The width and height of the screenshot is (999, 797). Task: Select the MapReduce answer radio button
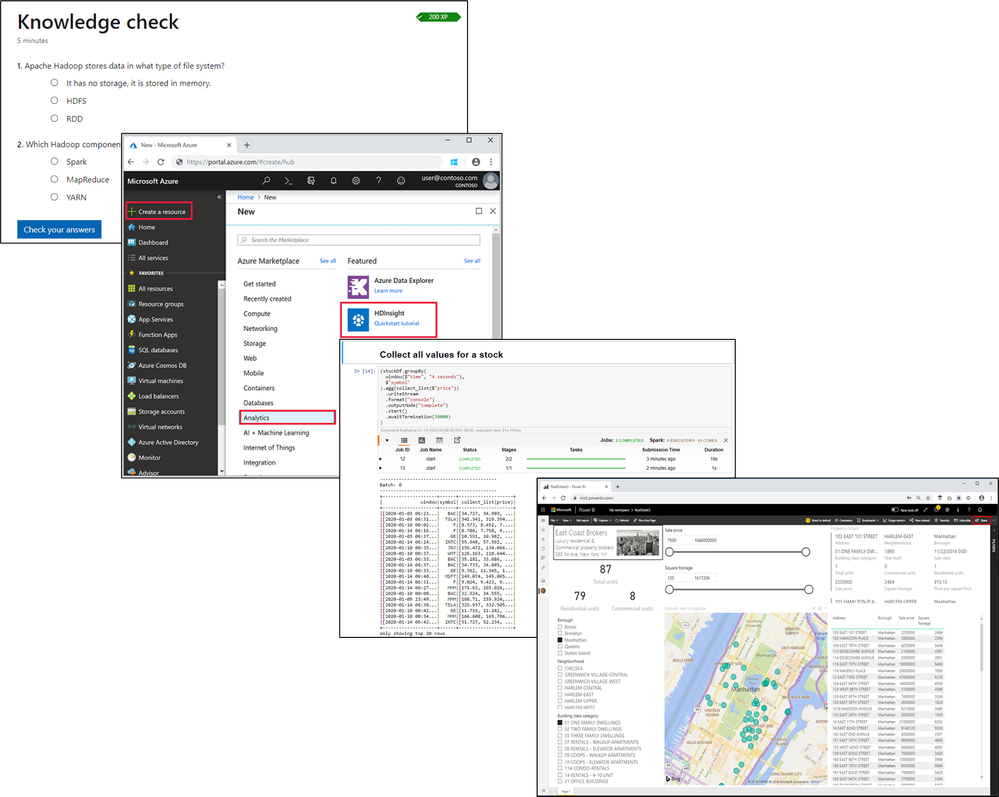[x=54, y=179]
